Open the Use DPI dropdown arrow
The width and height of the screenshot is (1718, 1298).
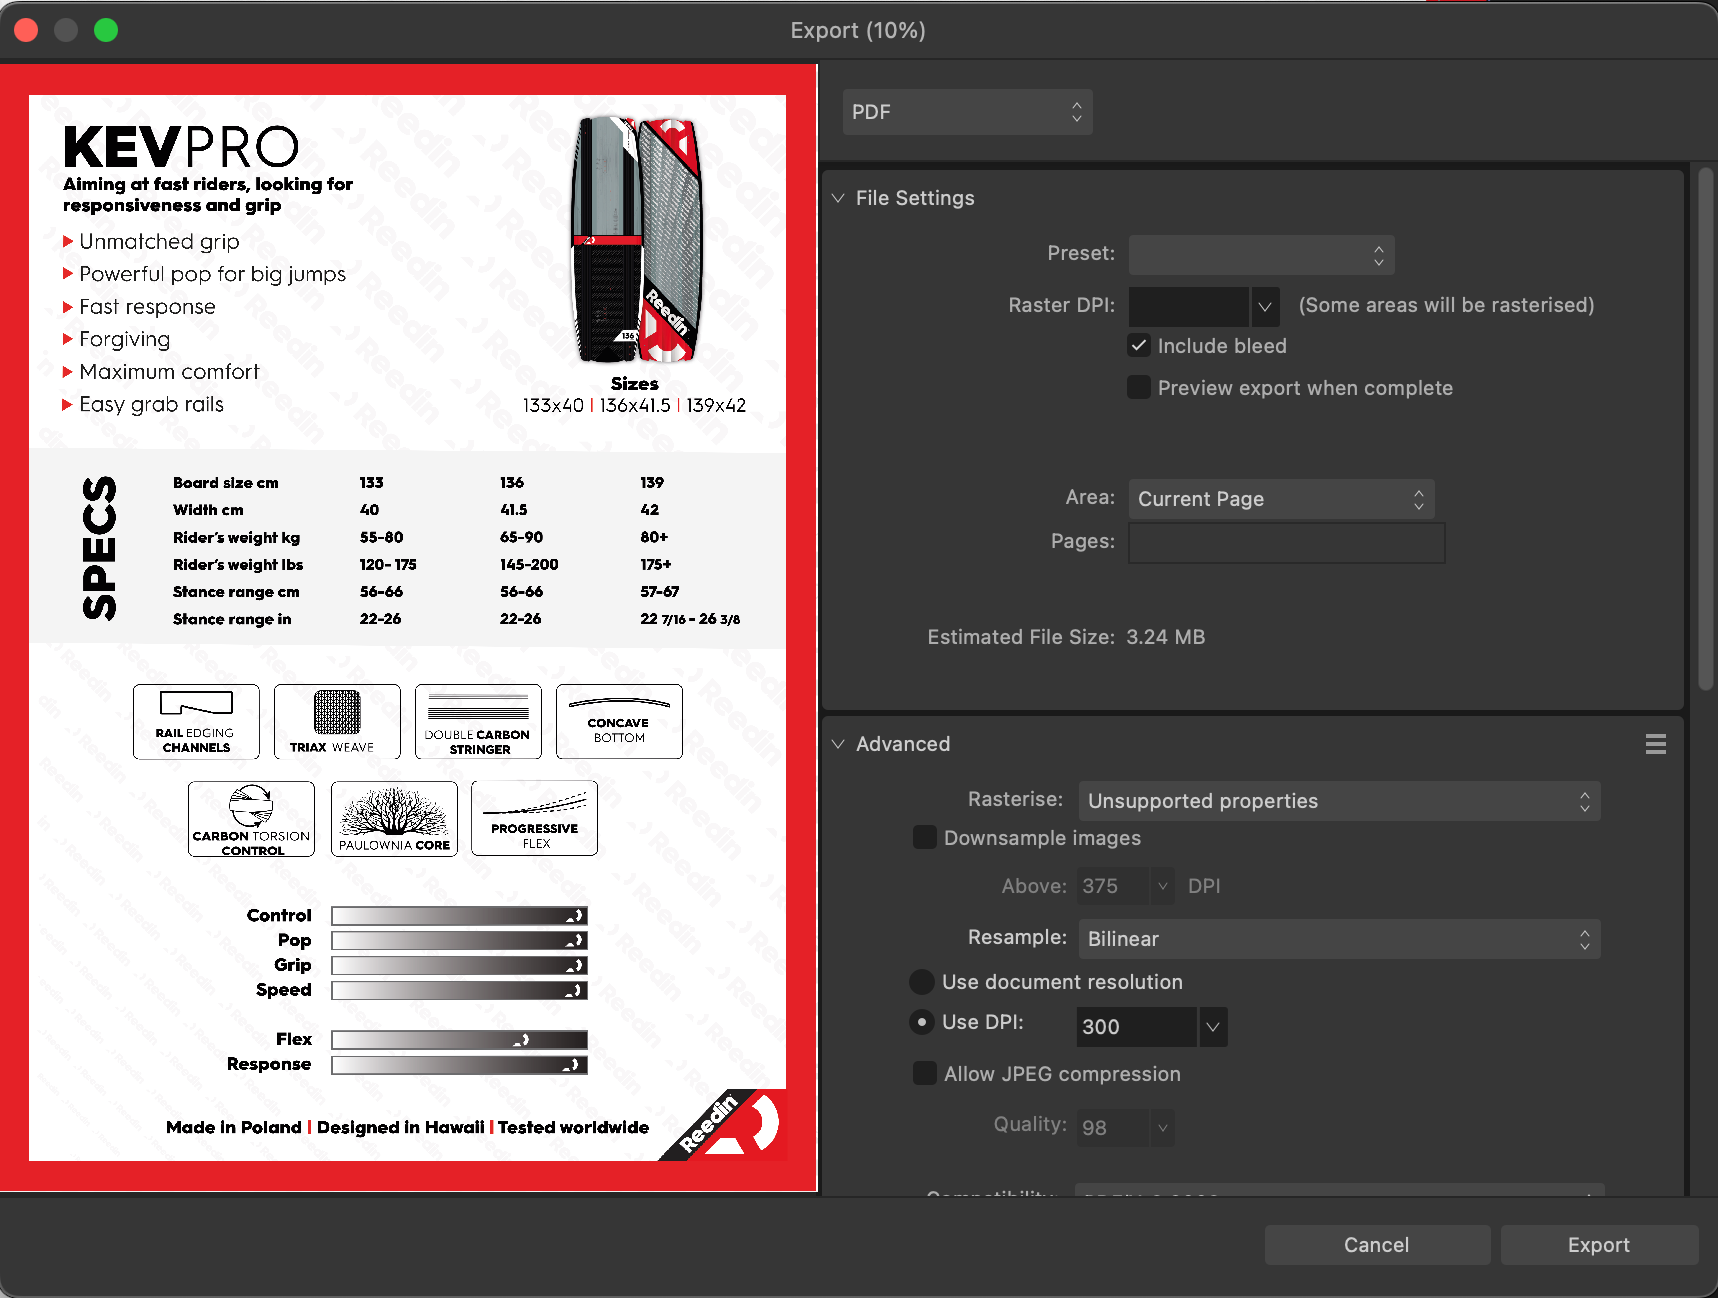tap(1213, 1027)
